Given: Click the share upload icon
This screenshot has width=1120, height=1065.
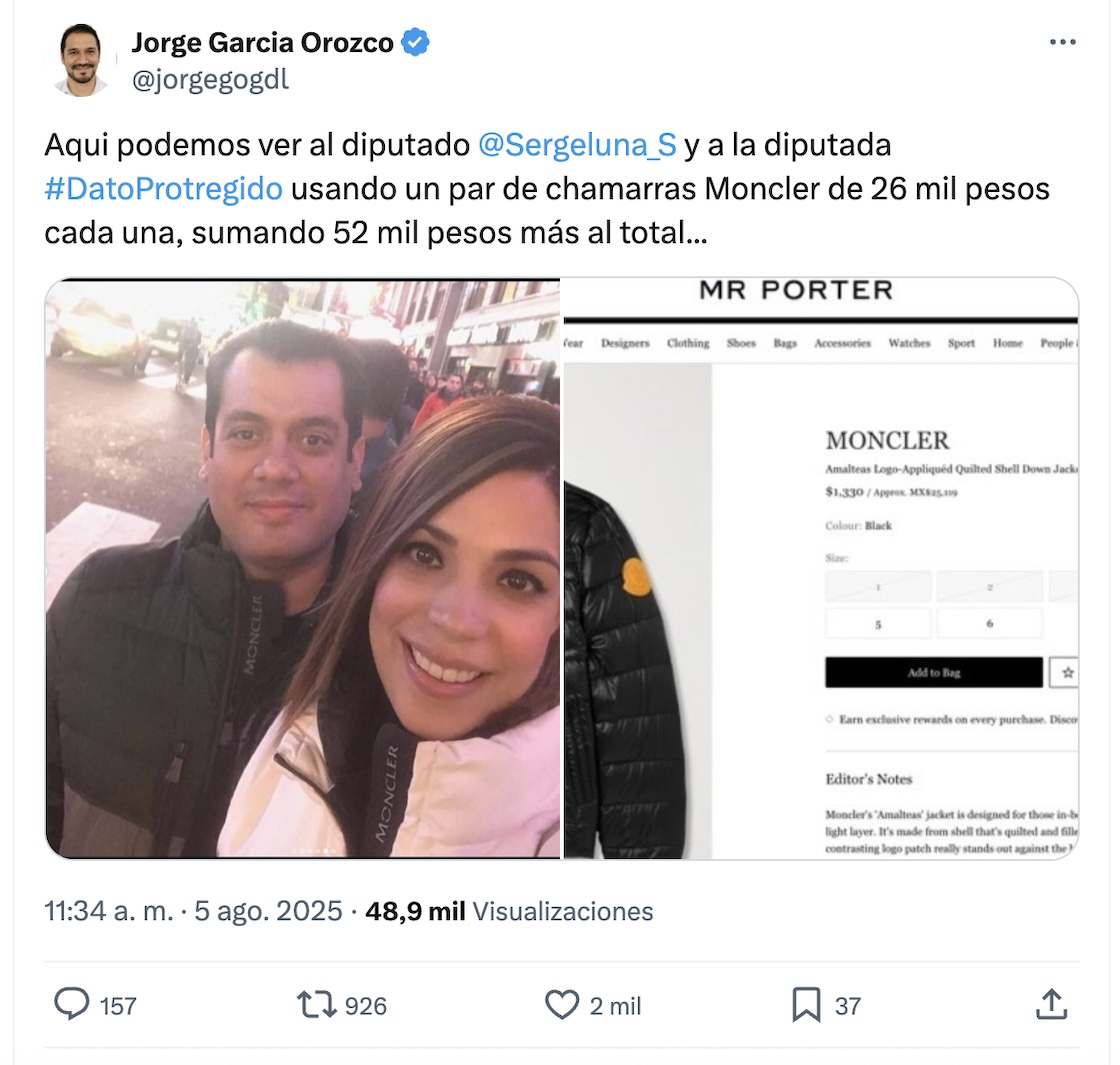Looking at the screenshot, I should (x=1051, y=1004).
